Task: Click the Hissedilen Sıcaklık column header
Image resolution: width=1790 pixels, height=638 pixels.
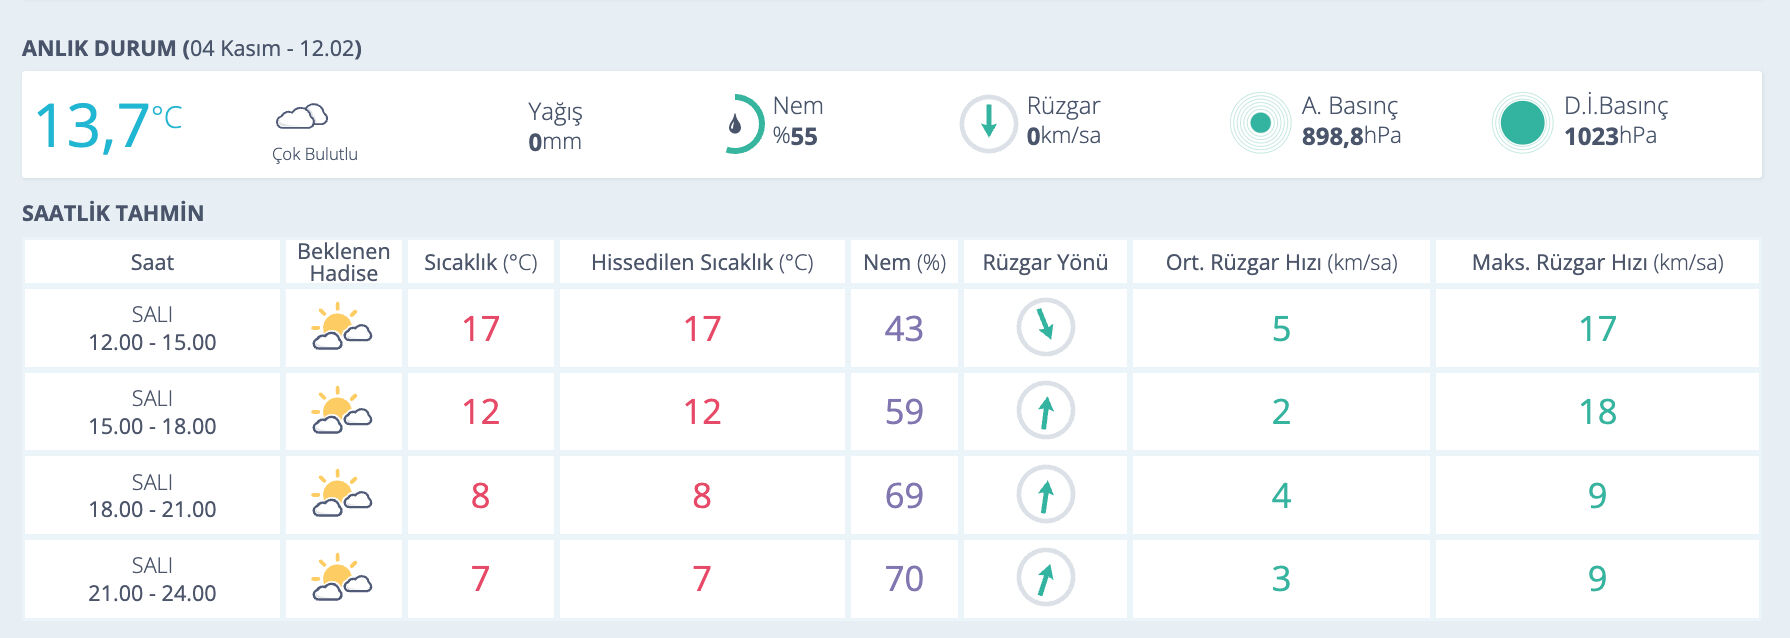Action: 702,263
